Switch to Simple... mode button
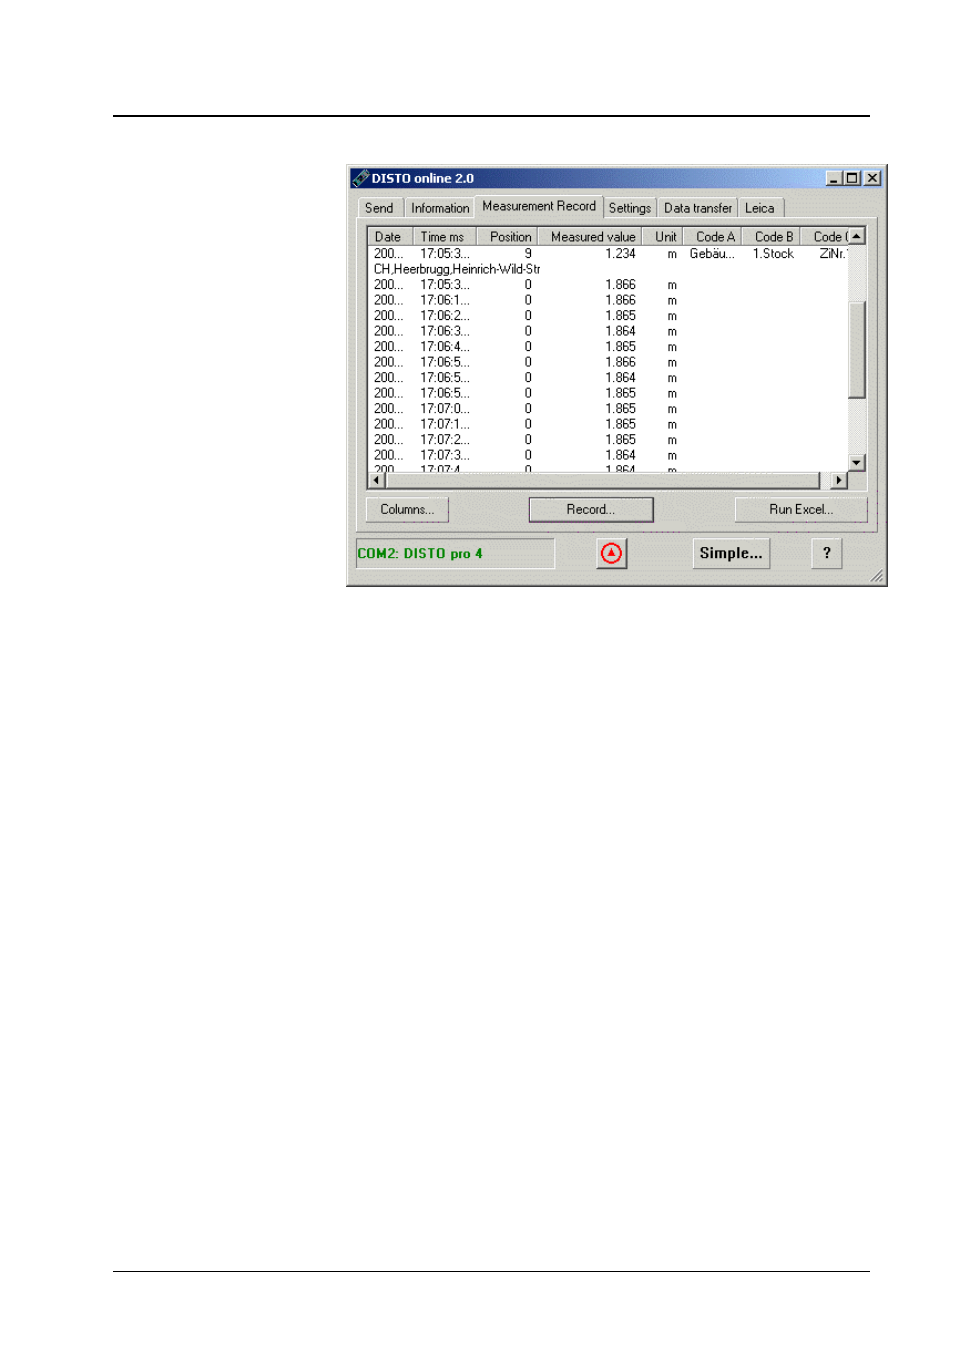 (731, 553)
